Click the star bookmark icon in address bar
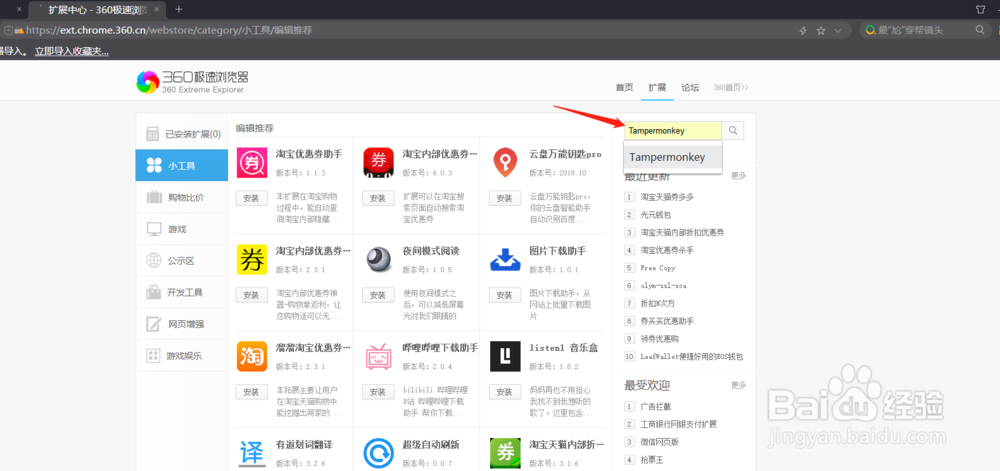Screen dimensions: 1000x471 [x=821, y=30]
